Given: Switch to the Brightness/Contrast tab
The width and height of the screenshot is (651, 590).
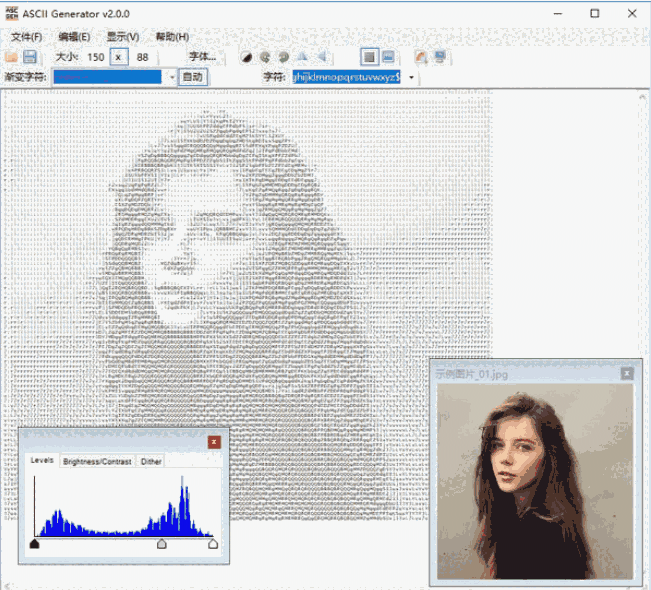Looking at the screenshot, I should pyautogui.click(x=97, y=461).
